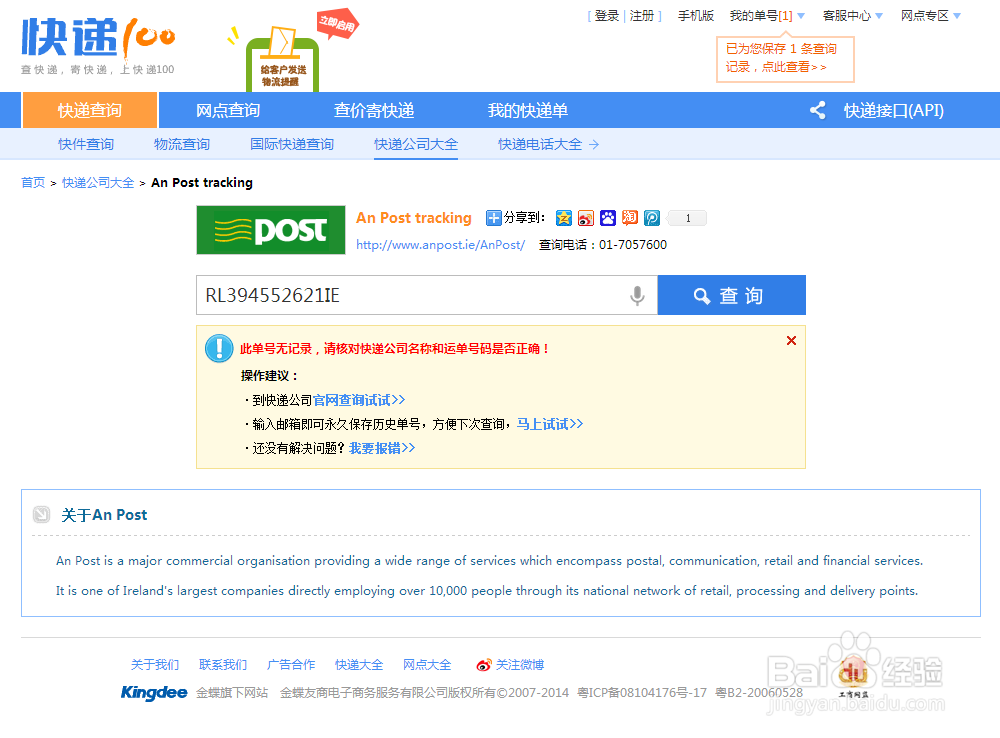Share to Baidu via paw icon
Screen dimensions: 1000x738
tap(607, 217)
